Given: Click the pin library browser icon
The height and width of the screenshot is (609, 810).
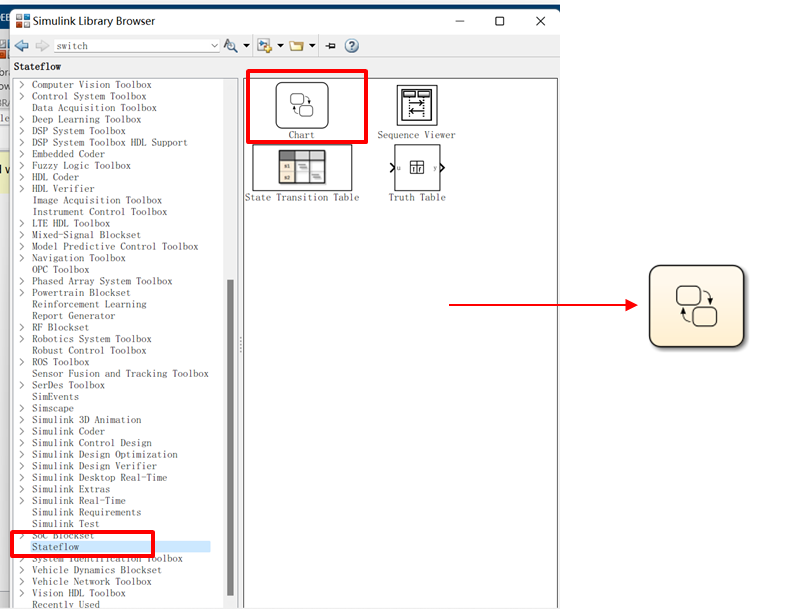Looking at the screenshot, I should pos(331,46).
